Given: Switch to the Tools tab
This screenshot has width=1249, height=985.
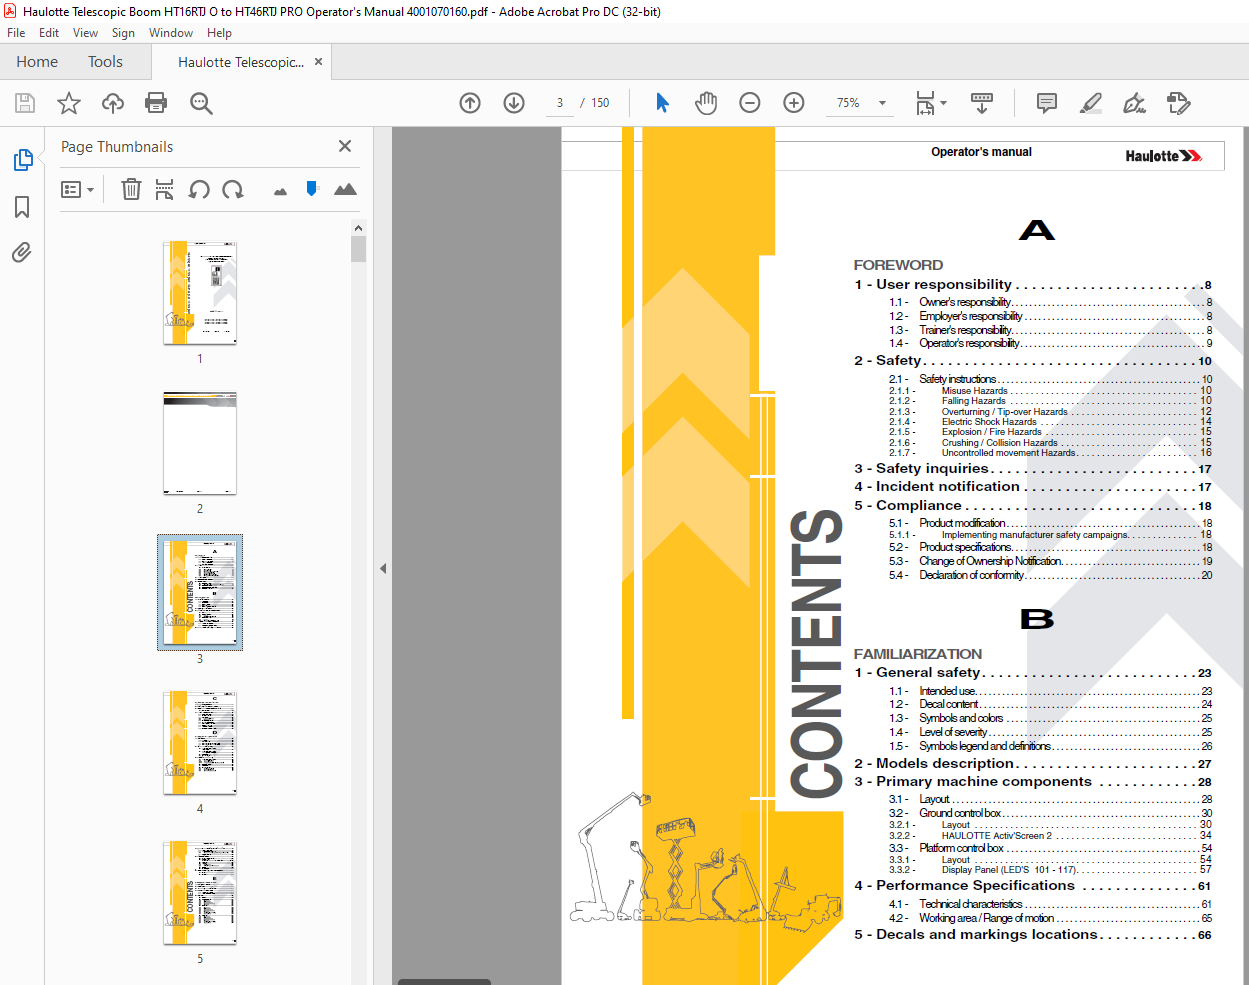Looking at the screenshot, I should (105, 62).
